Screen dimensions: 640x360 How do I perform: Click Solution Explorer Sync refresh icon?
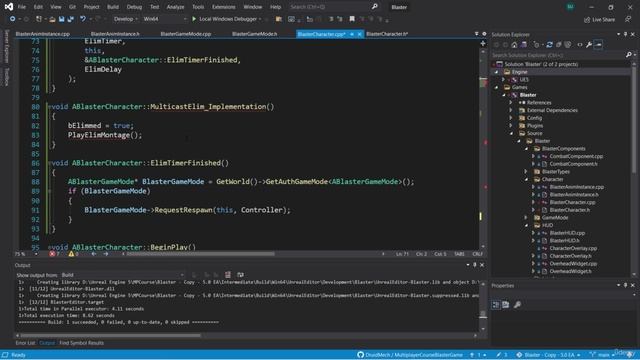point(549,45)
